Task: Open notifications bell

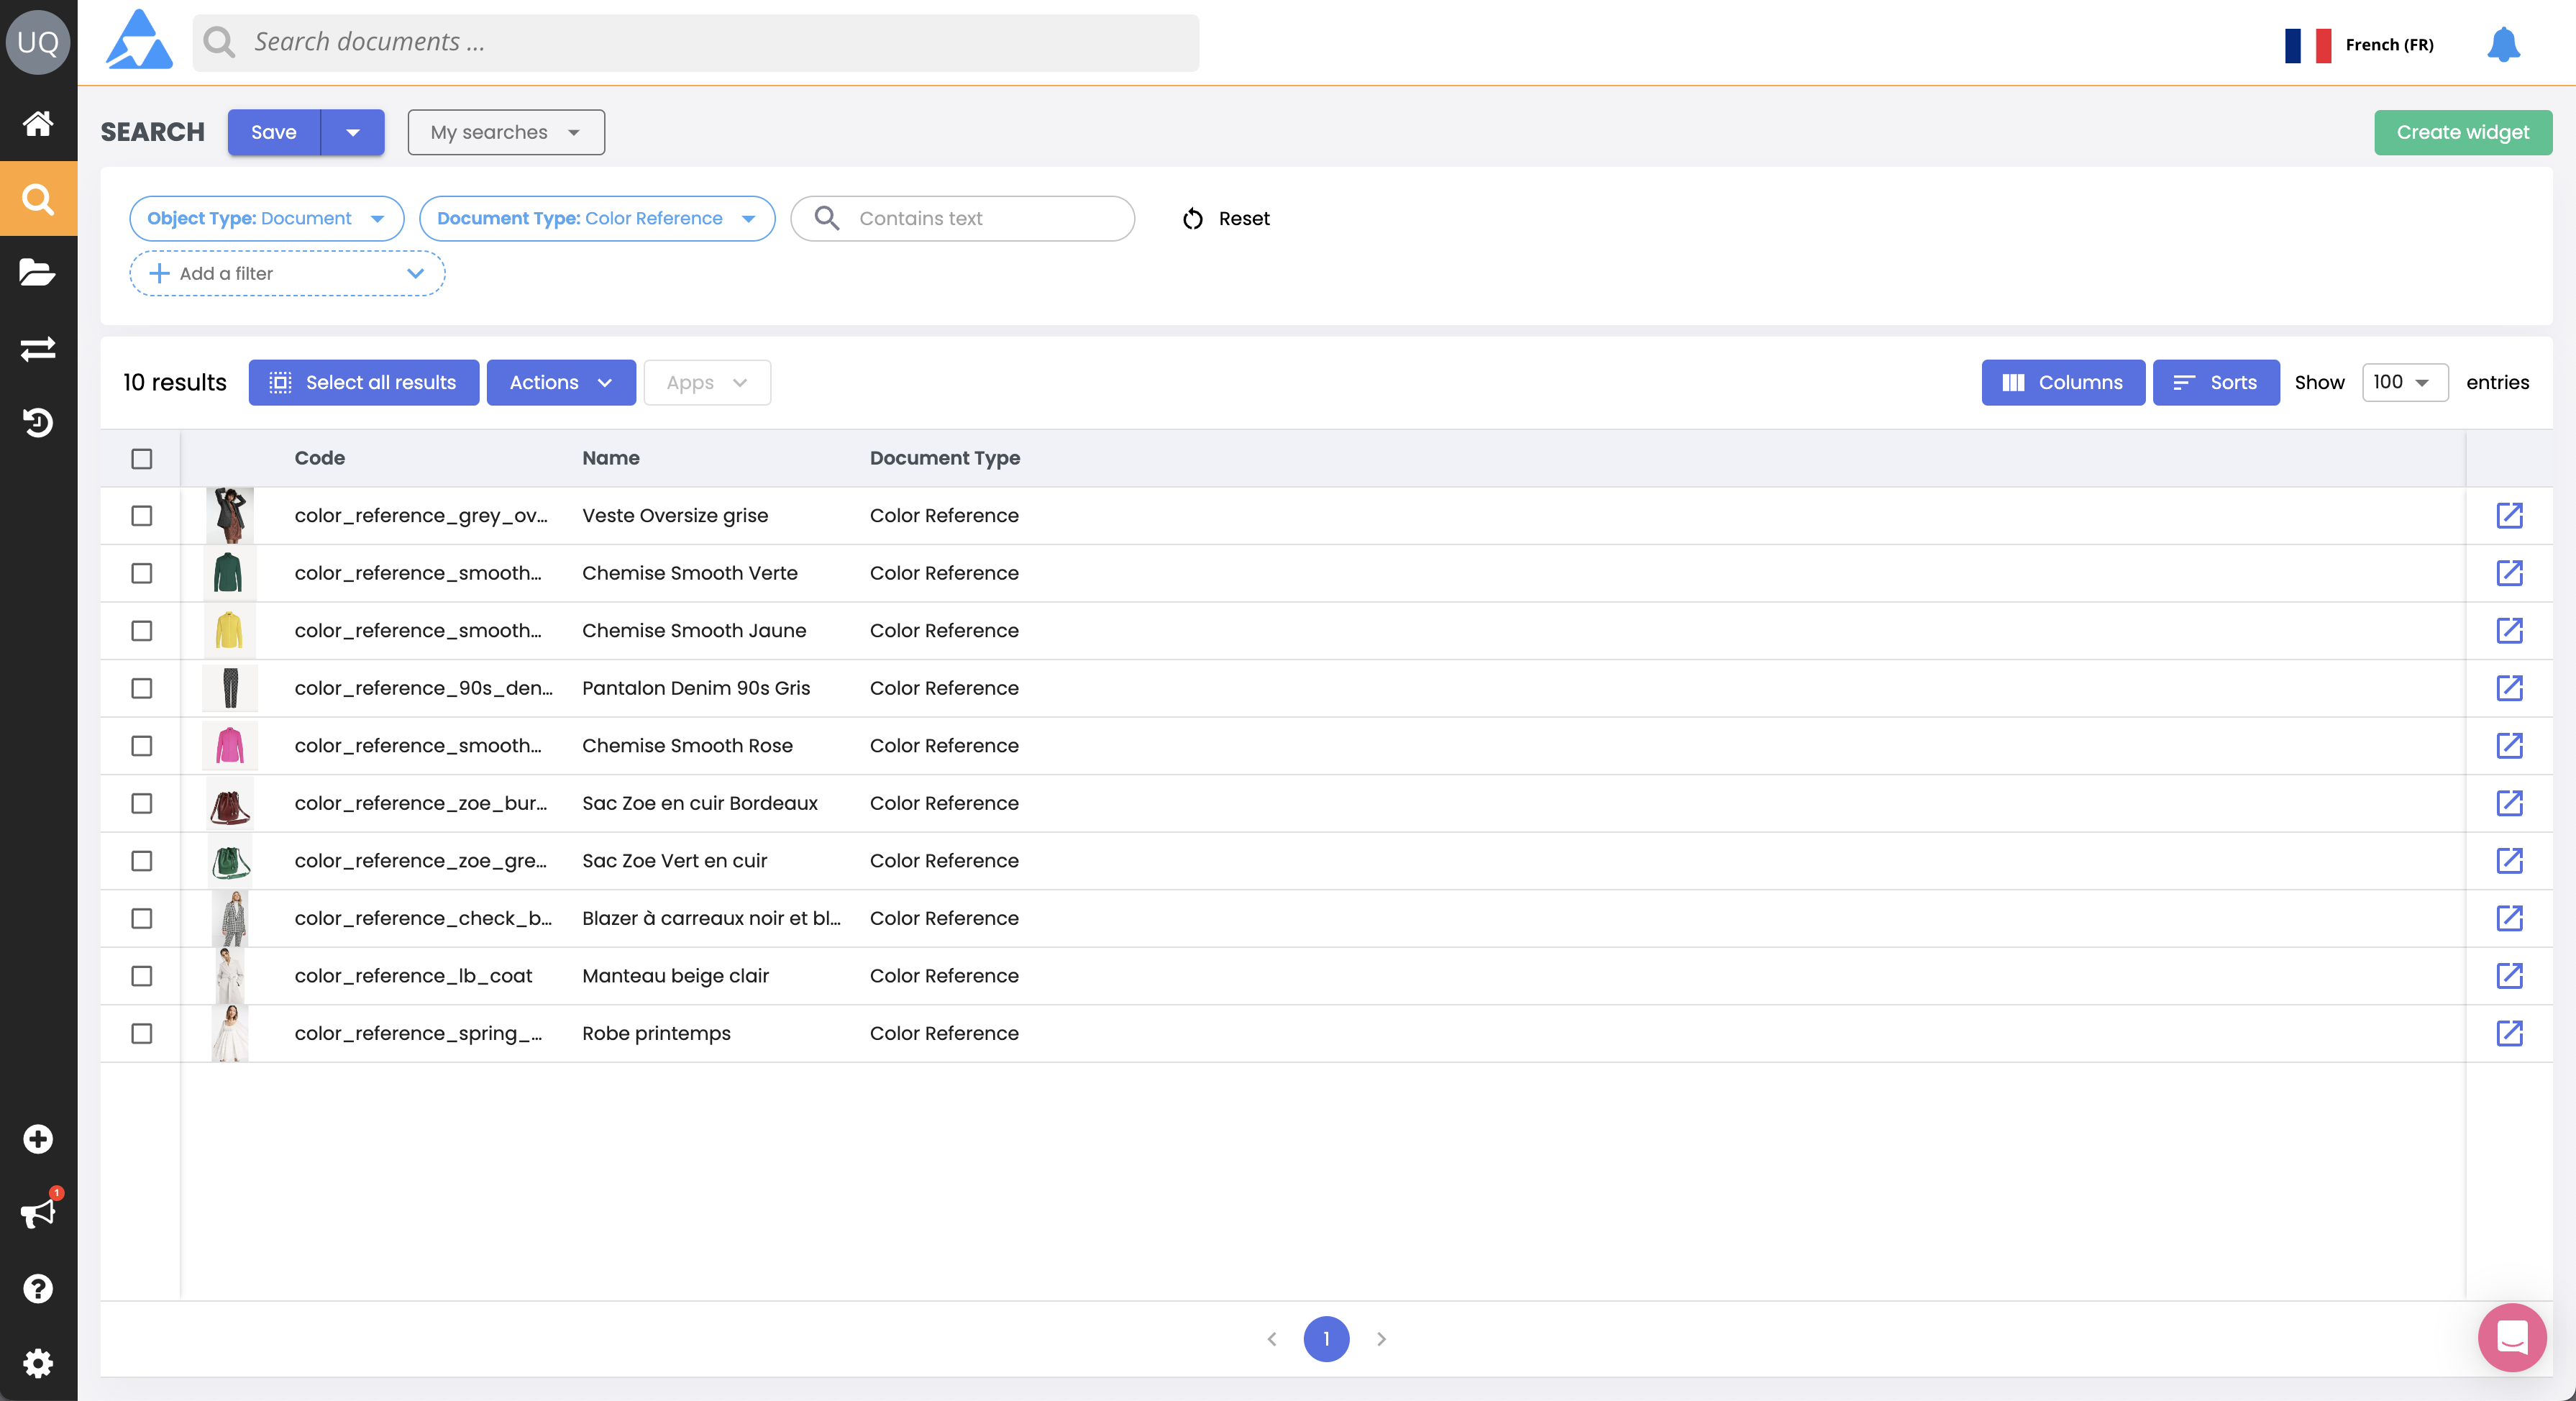Action: (2504, 44)
